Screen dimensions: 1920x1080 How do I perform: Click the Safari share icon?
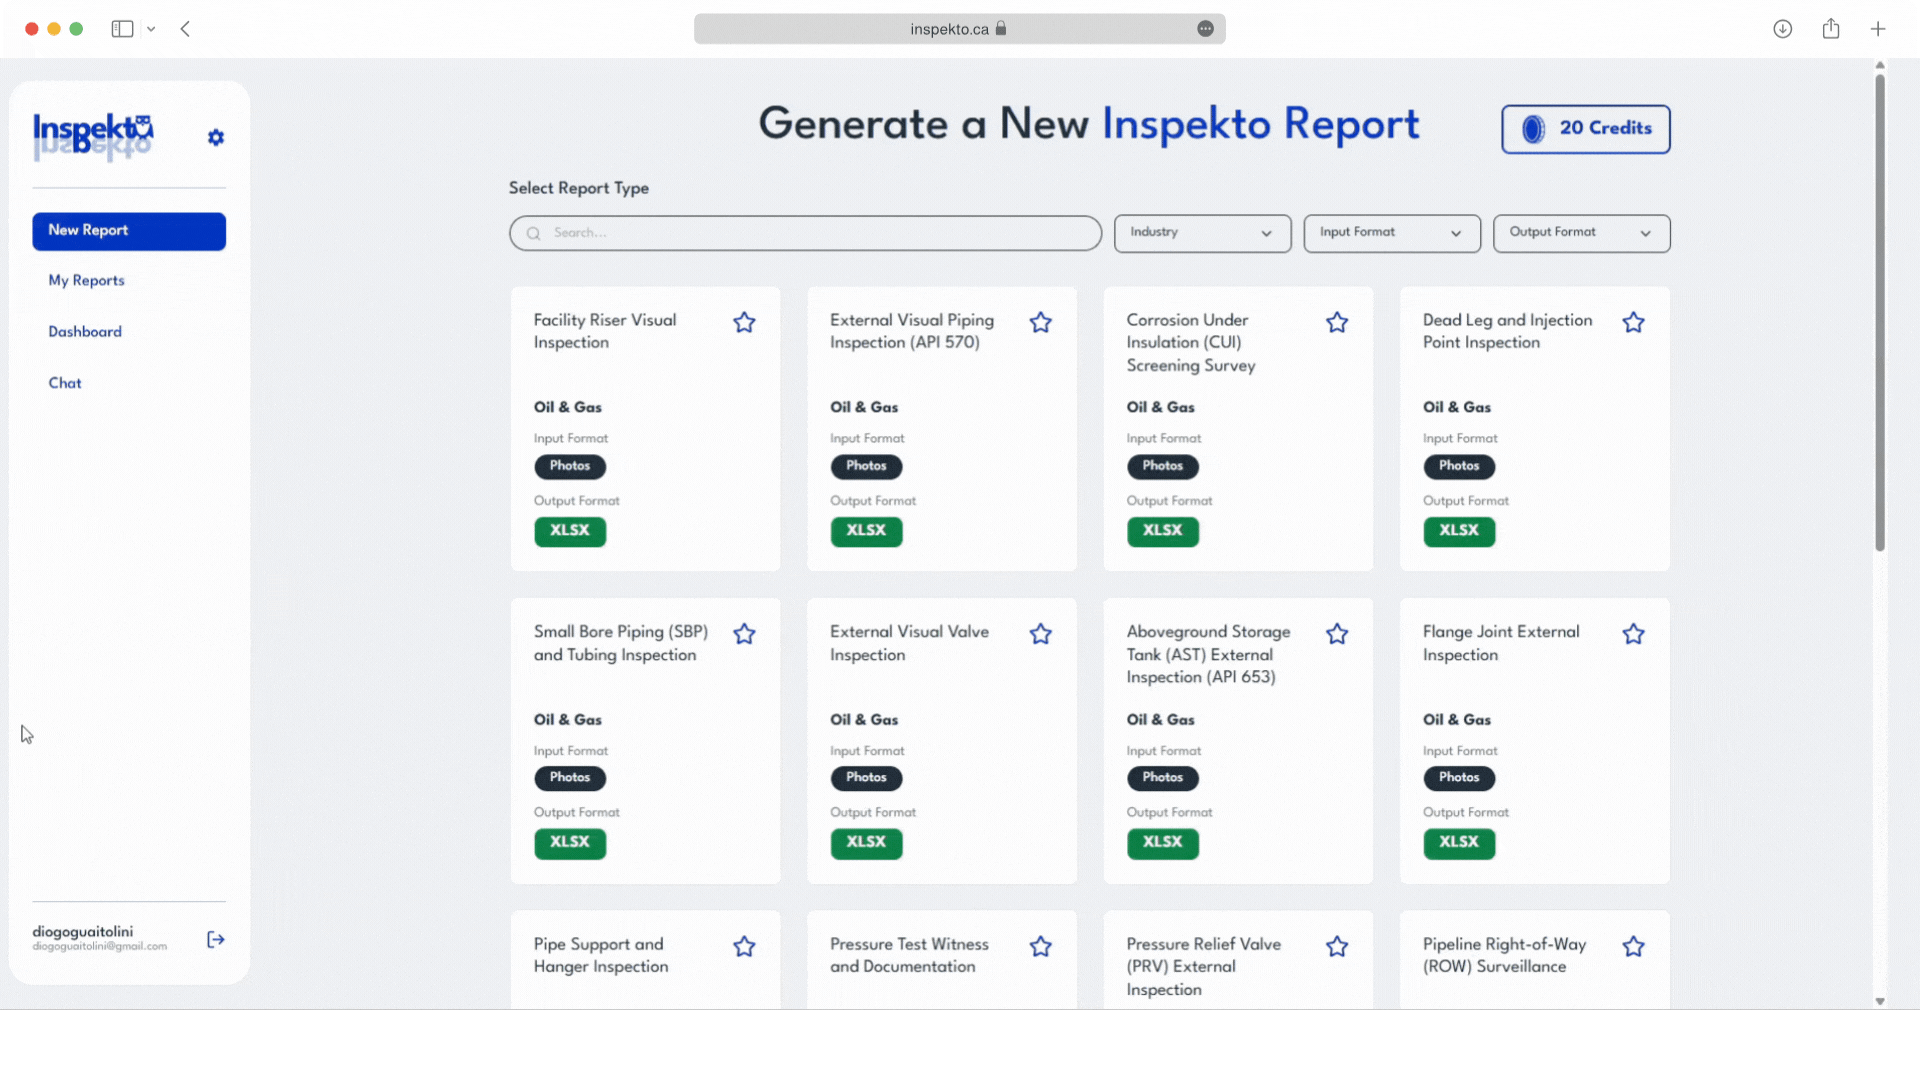(x=1831, y=29)
